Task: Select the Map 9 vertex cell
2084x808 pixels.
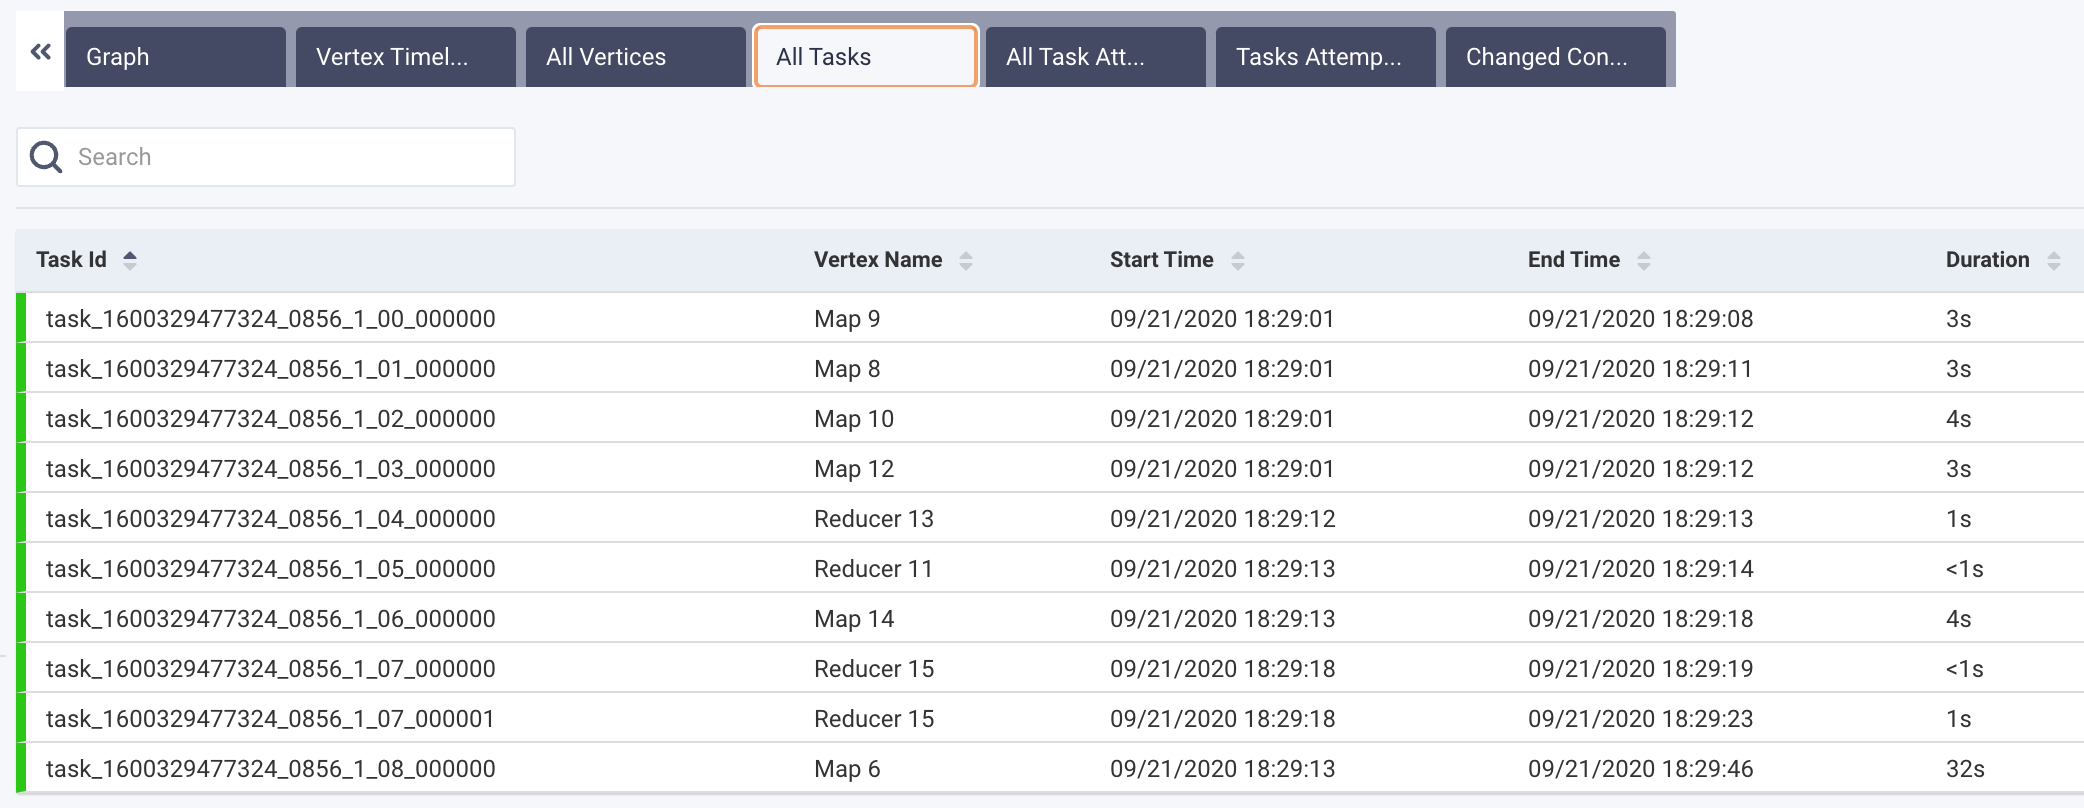Action: 847,319
